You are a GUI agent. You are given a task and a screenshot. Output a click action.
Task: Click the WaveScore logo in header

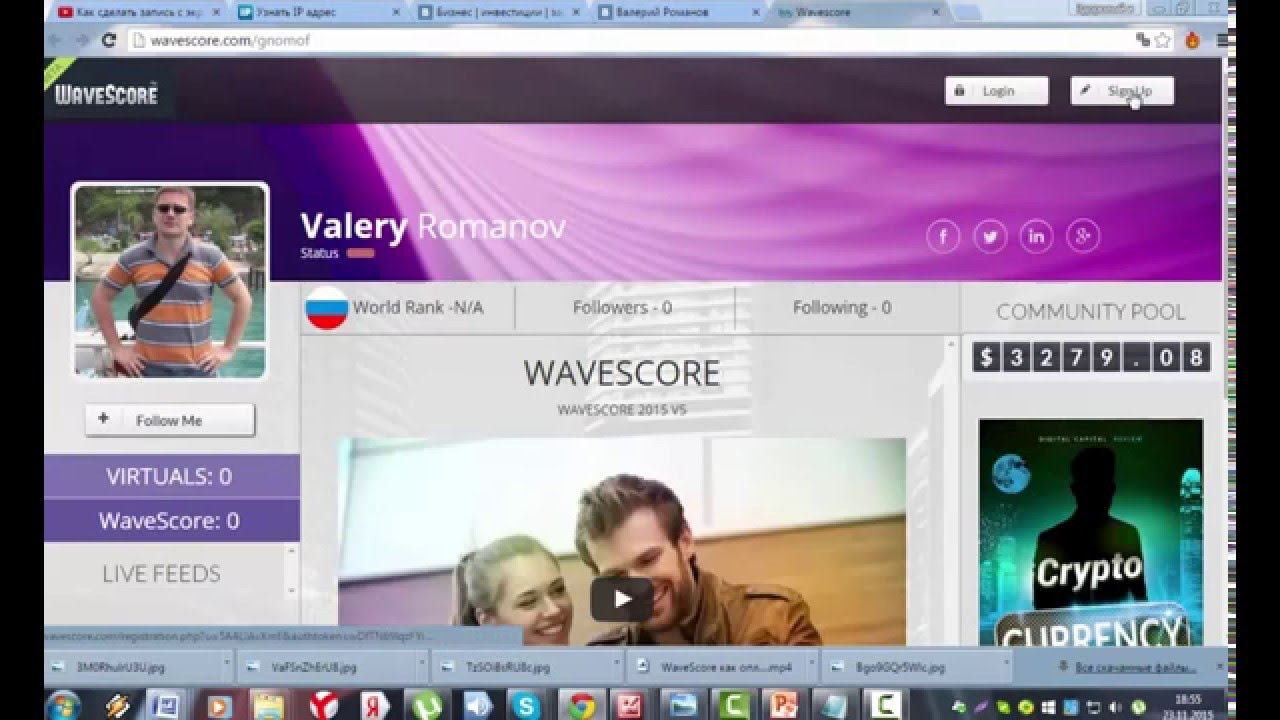click(106, 95)
